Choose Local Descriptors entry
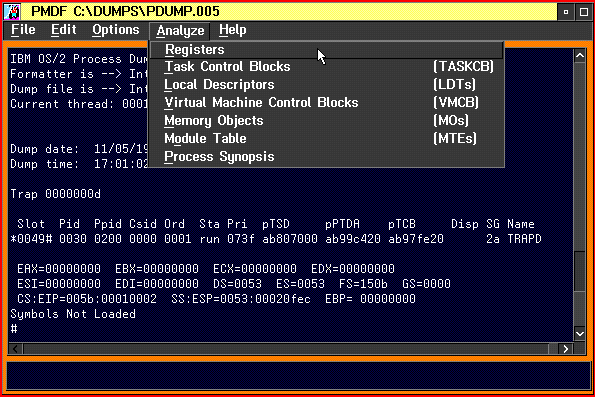This screenshot has height=397, width=595. tap(327, 84)
